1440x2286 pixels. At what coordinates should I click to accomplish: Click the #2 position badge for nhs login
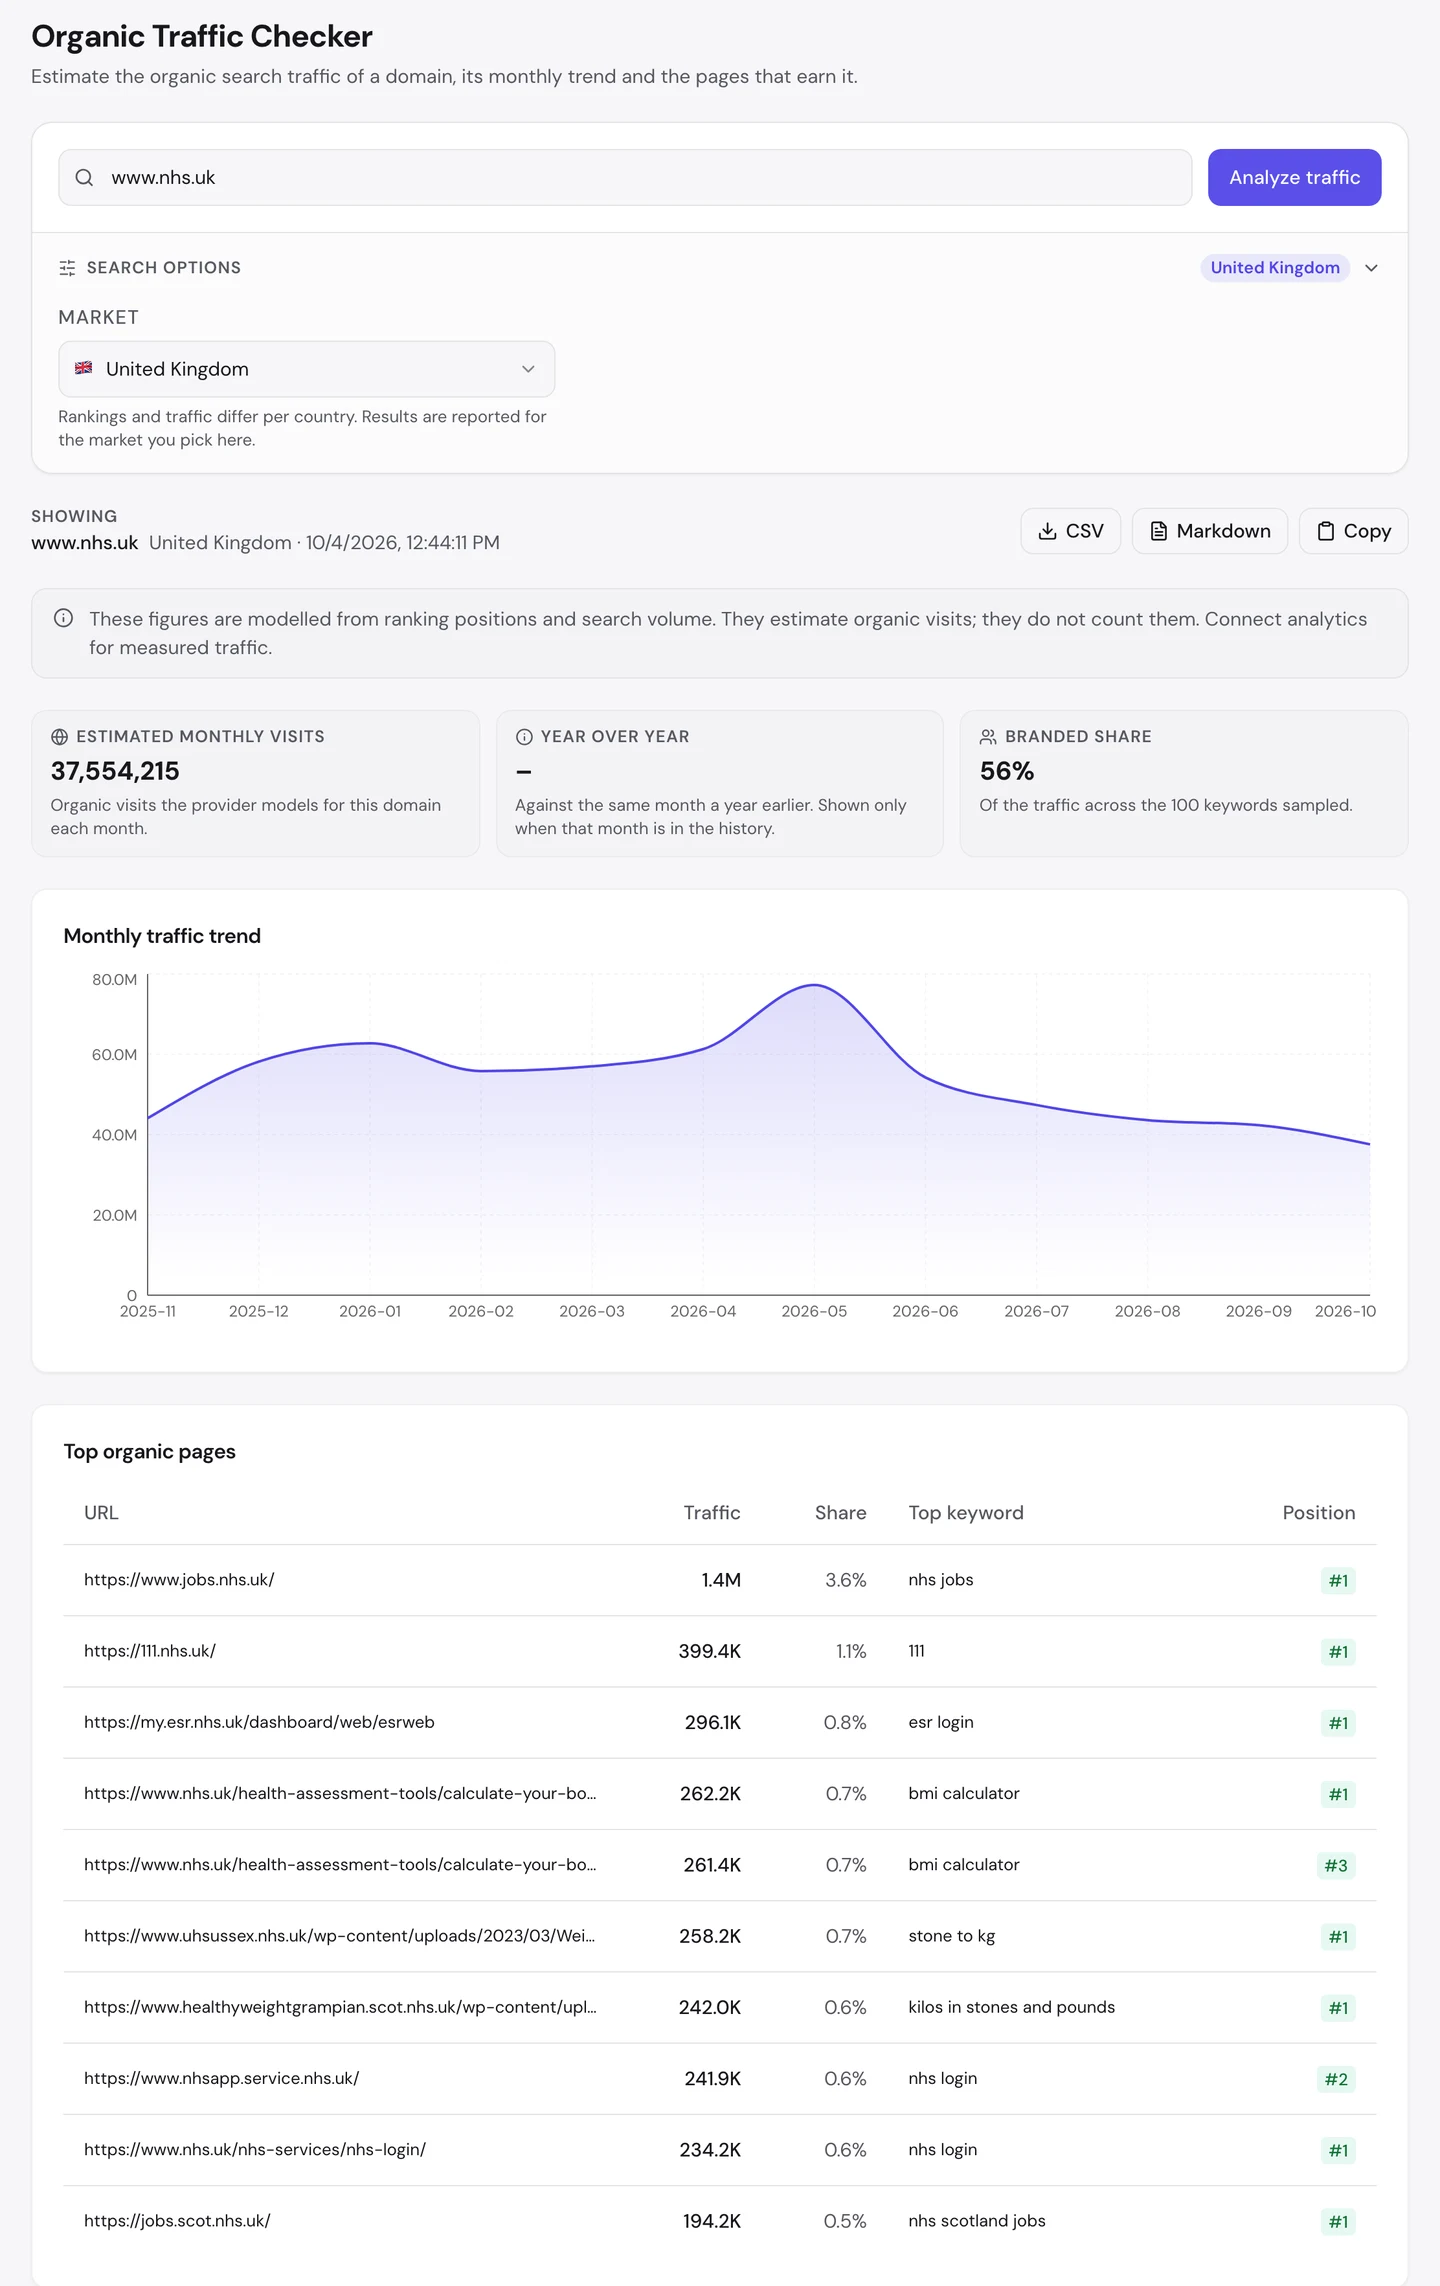pos(1336,2079)
